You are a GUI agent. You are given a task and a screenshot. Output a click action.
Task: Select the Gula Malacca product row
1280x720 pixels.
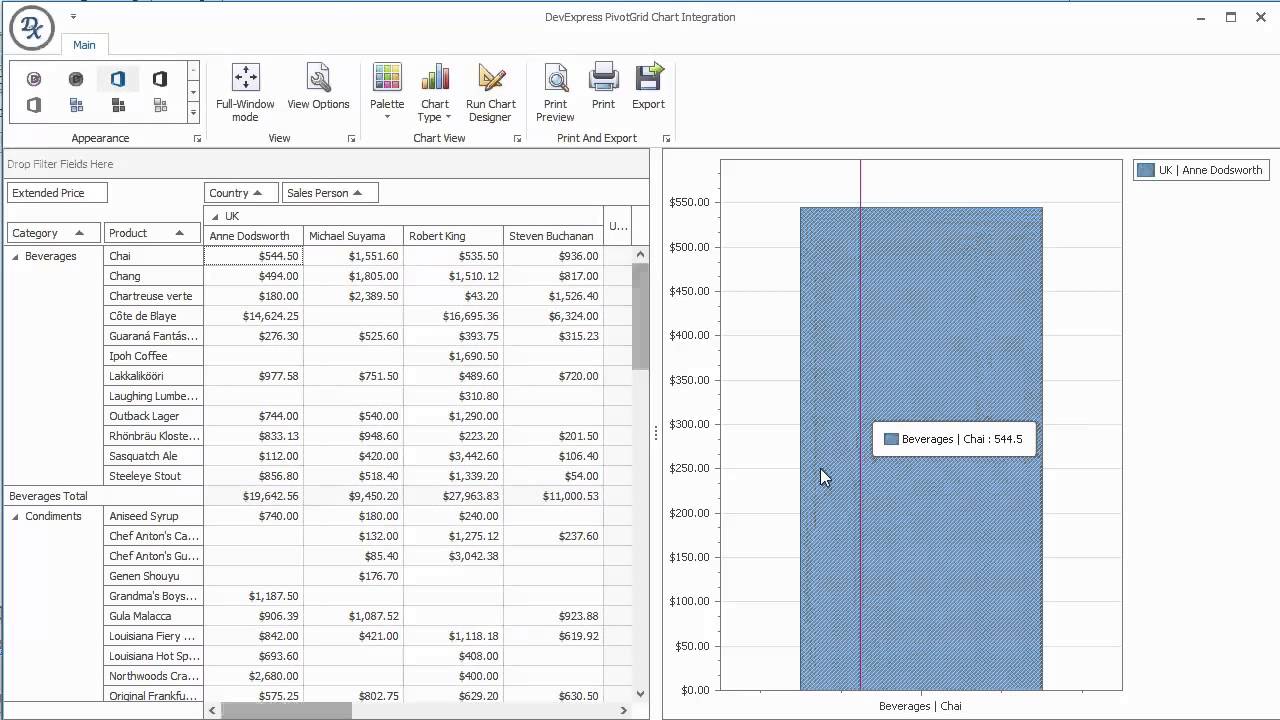coord(154,616)
